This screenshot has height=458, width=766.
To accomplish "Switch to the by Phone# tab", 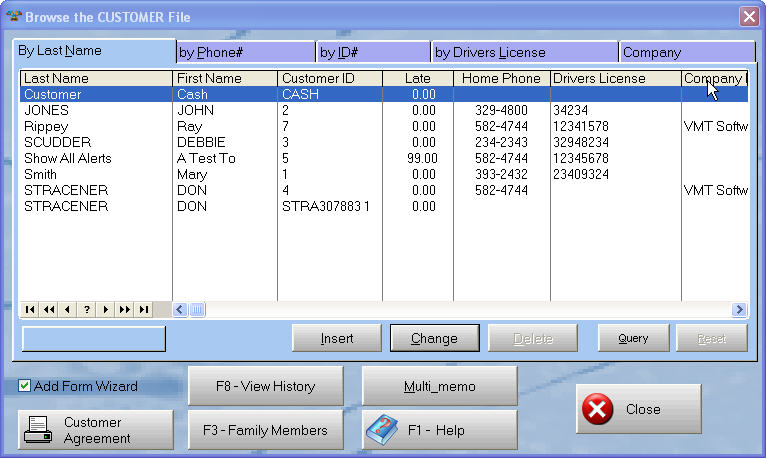I will coord(245,52).
